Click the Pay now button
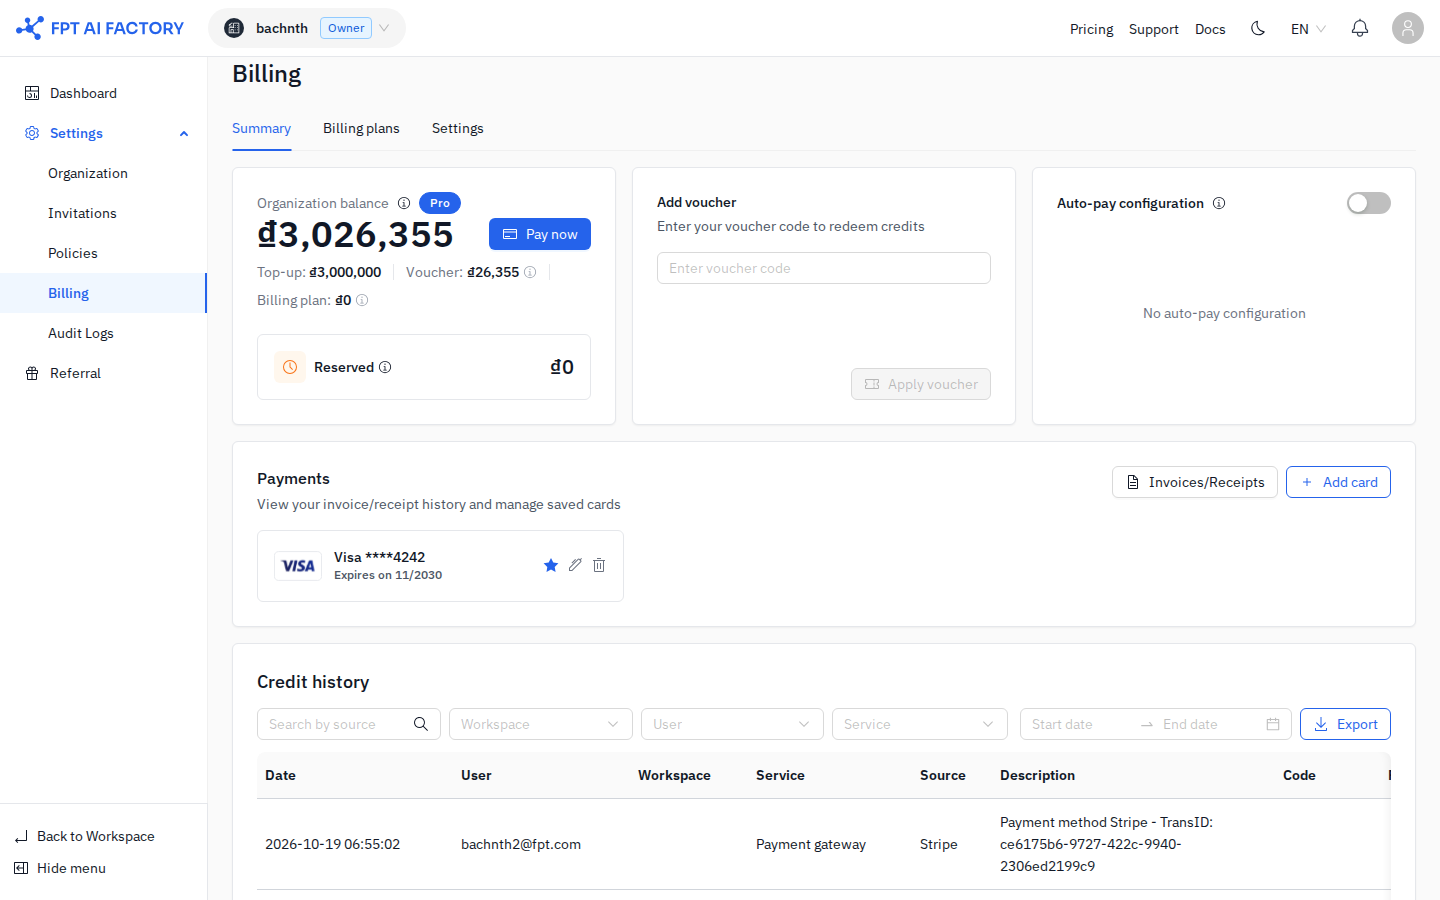This screenshot has height=900, width=1440. point(540,234)
